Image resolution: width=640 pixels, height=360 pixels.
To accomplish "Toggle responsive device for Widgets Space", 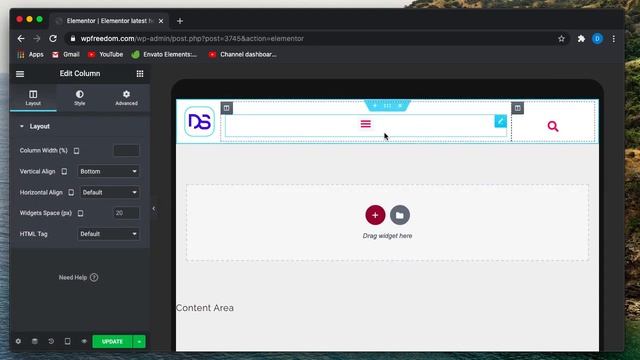I will coord(80,213).
